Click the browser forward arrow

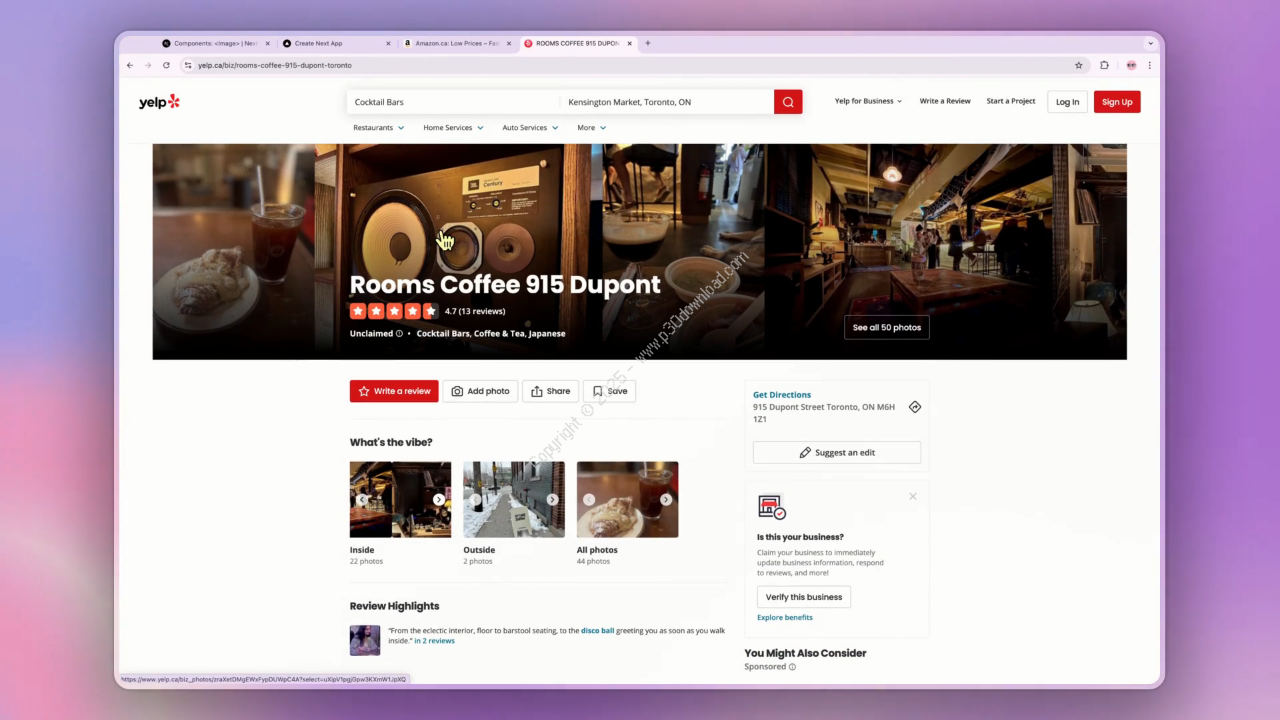click(148, 65)
